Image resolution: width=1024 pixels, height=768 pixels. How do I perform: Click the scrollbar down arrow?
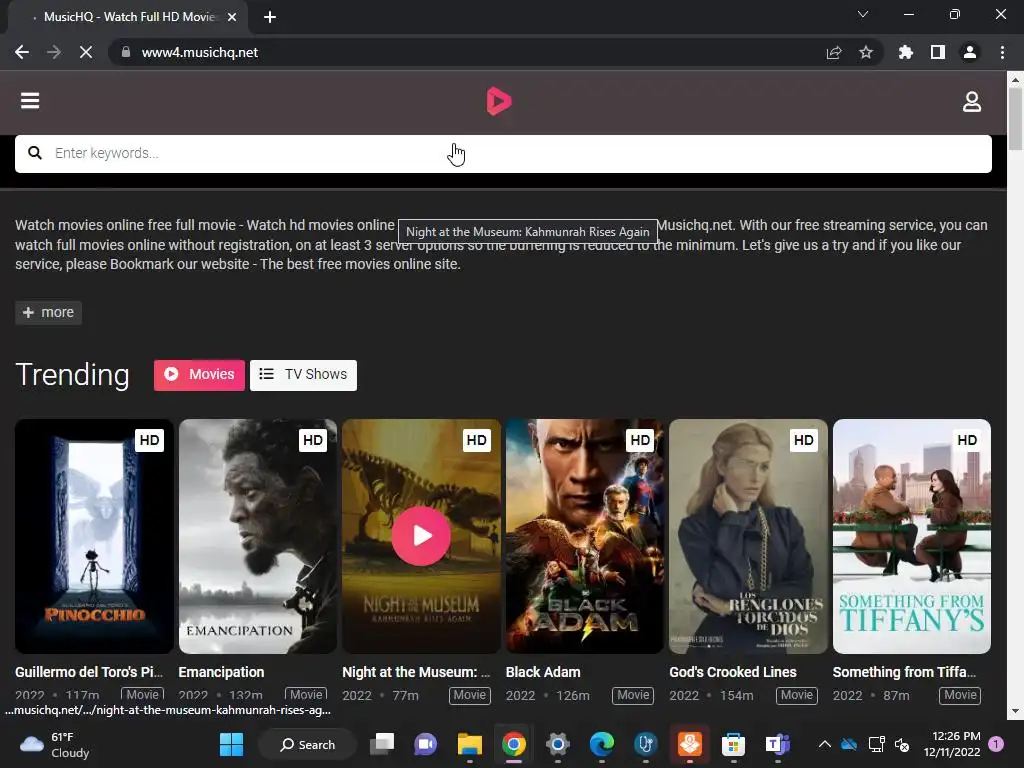tap(1015, 711)
